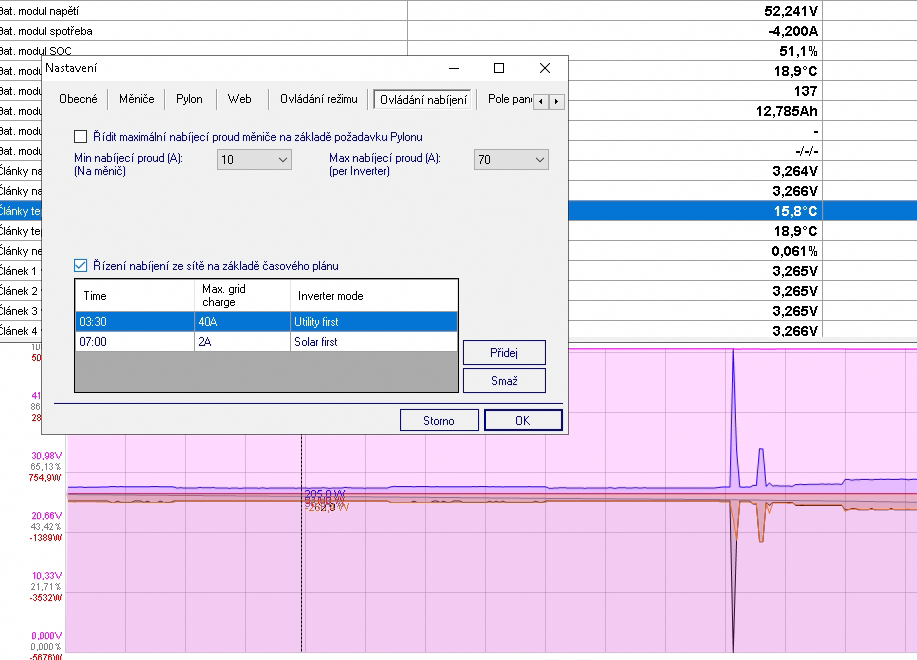Screen dimensions: 917x660
Task: Confirm settings with OK button
Action: (522, 421)
